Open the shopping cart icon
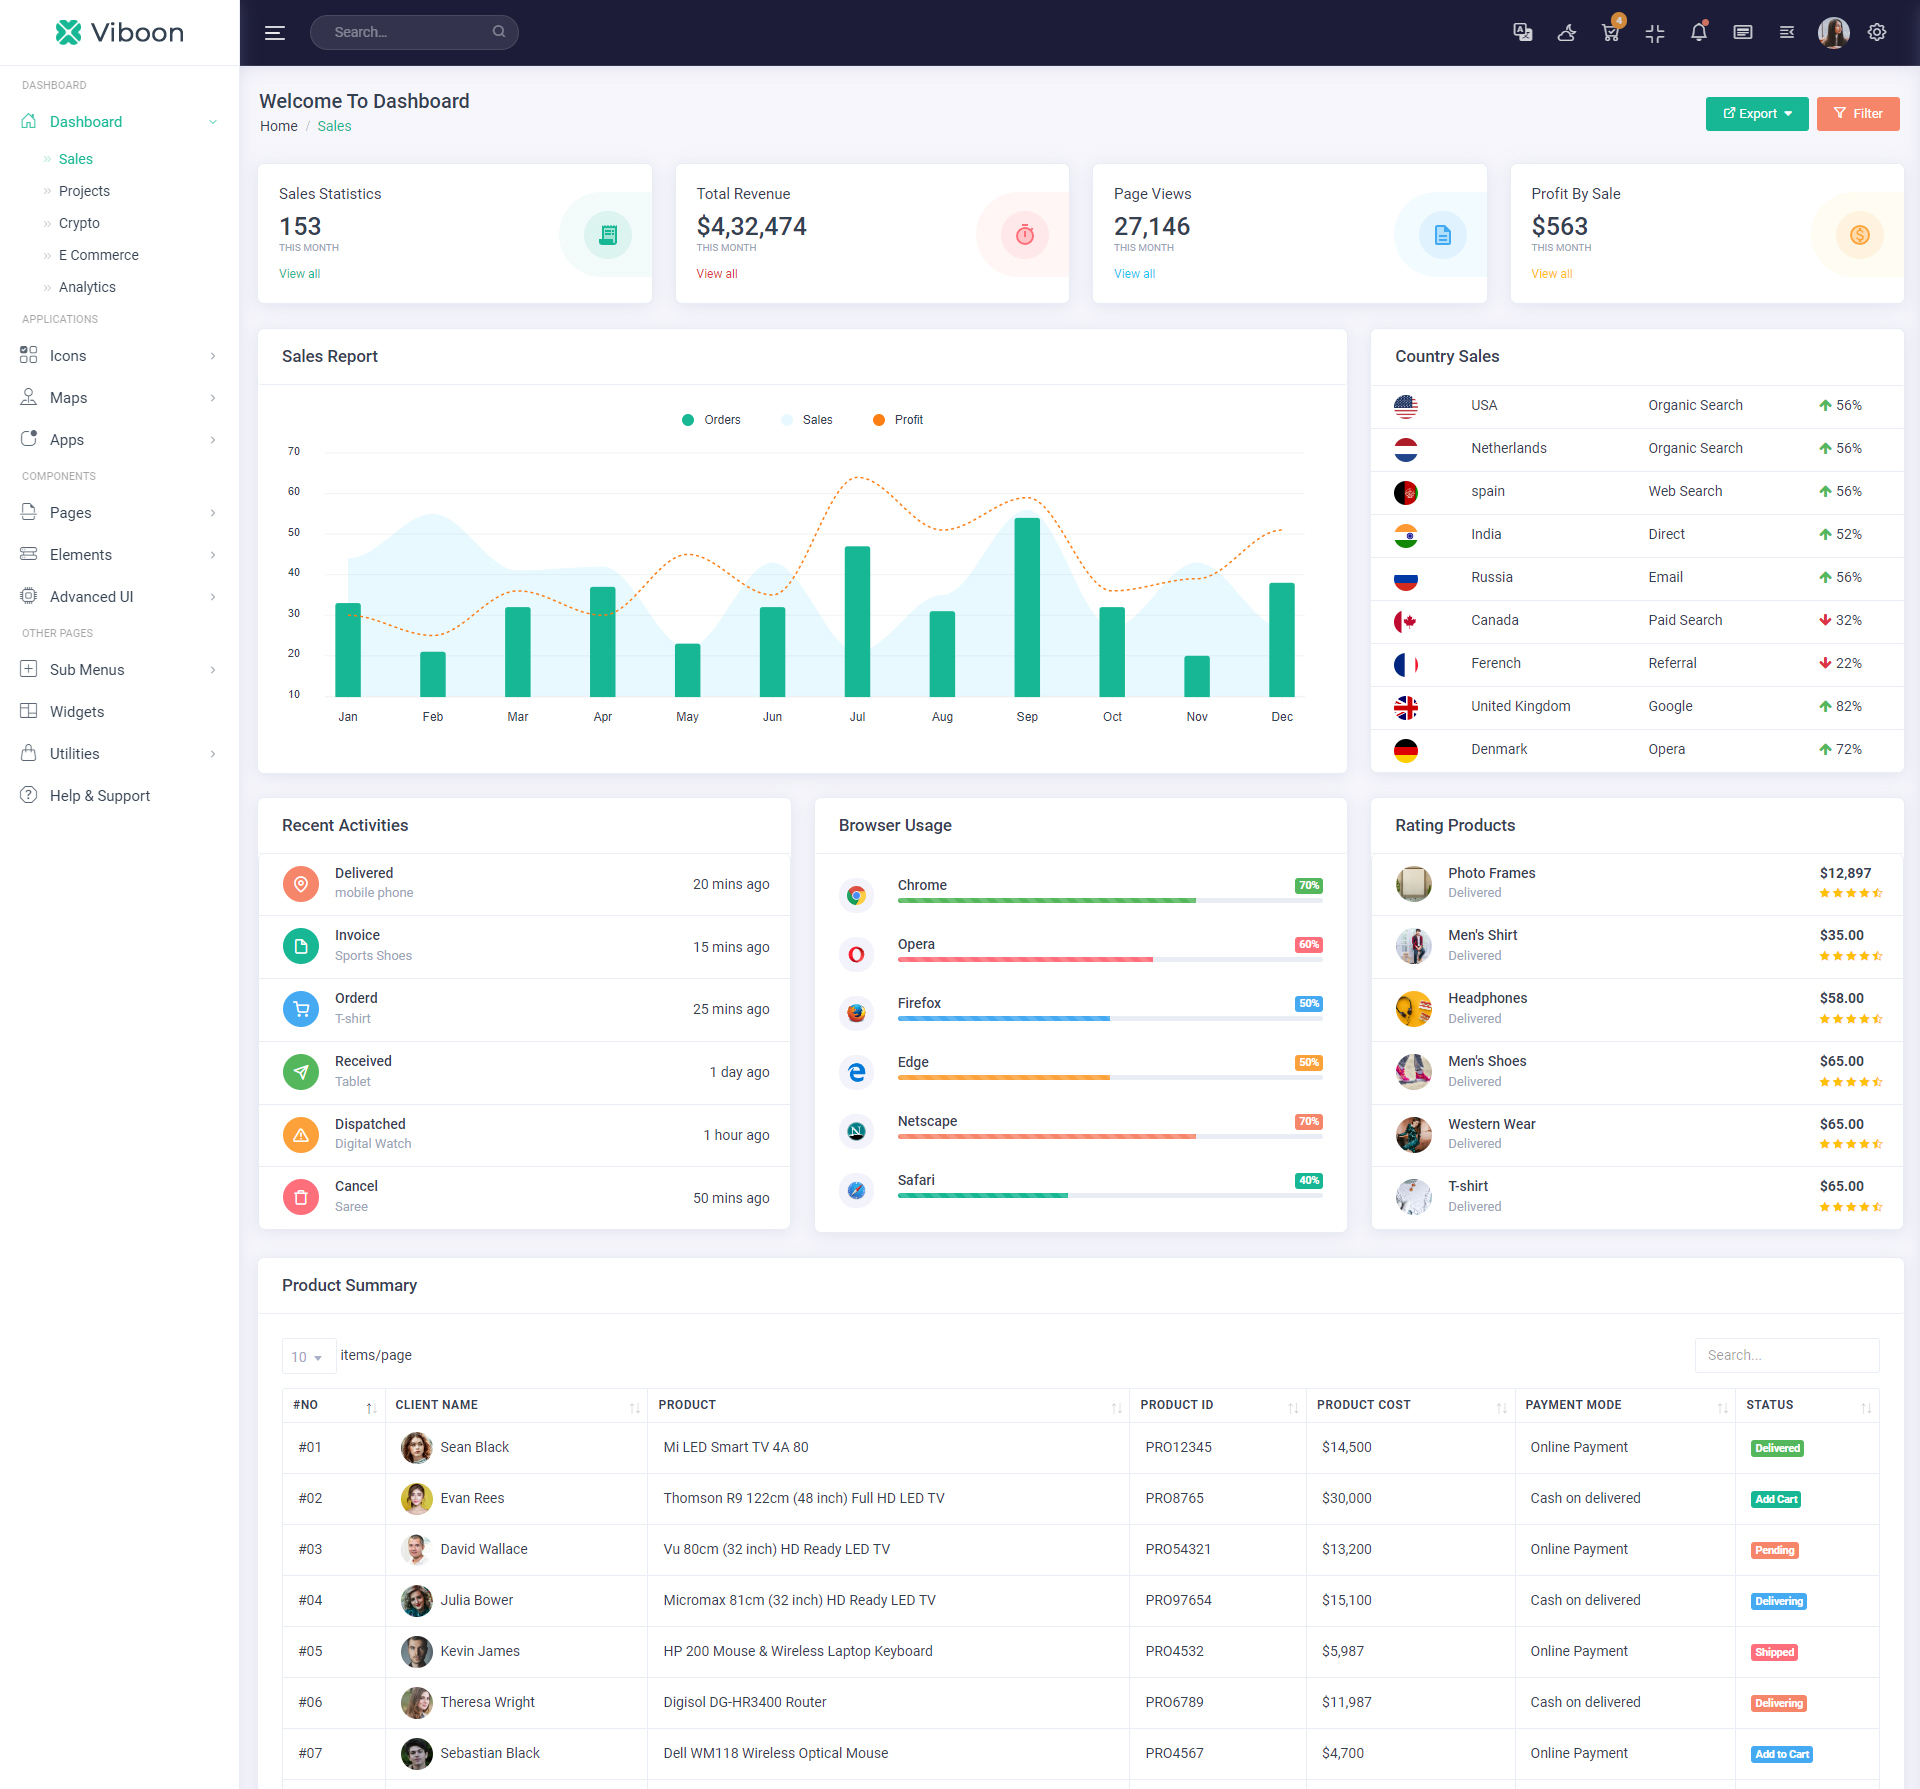This screenshot has width=1920, height=1789. (1610, 32)
